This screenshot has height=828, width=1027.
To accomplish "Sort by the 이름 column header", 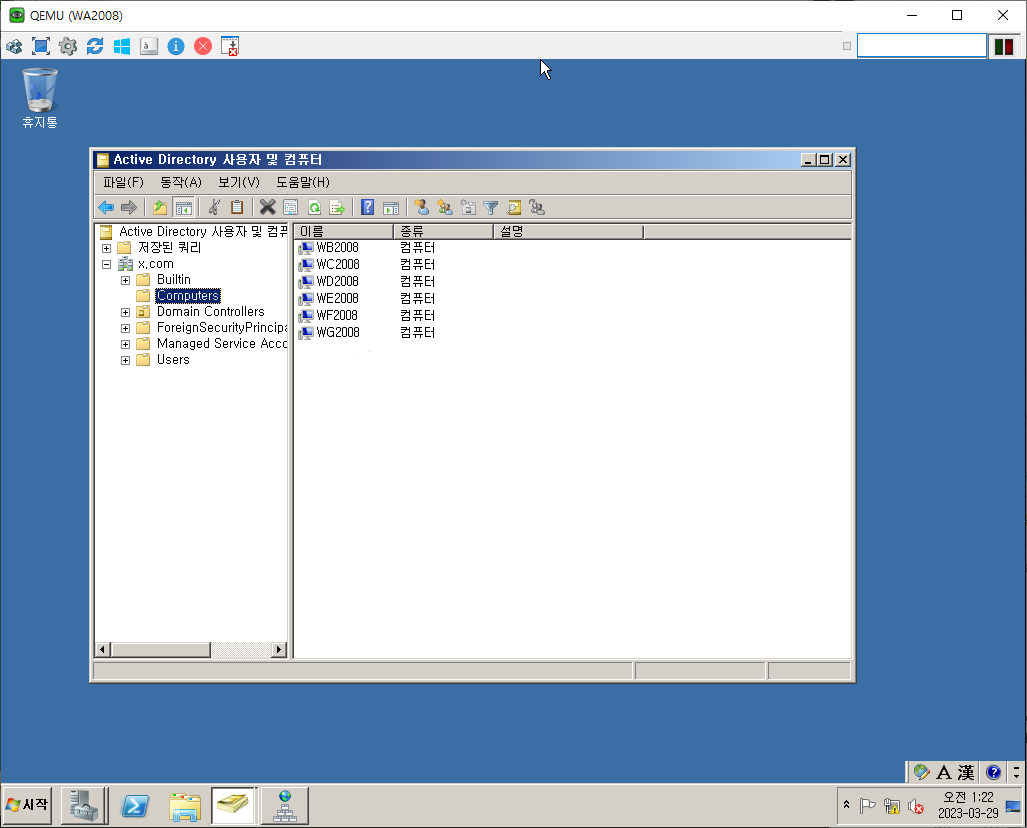I will click(x=344, y=232).
